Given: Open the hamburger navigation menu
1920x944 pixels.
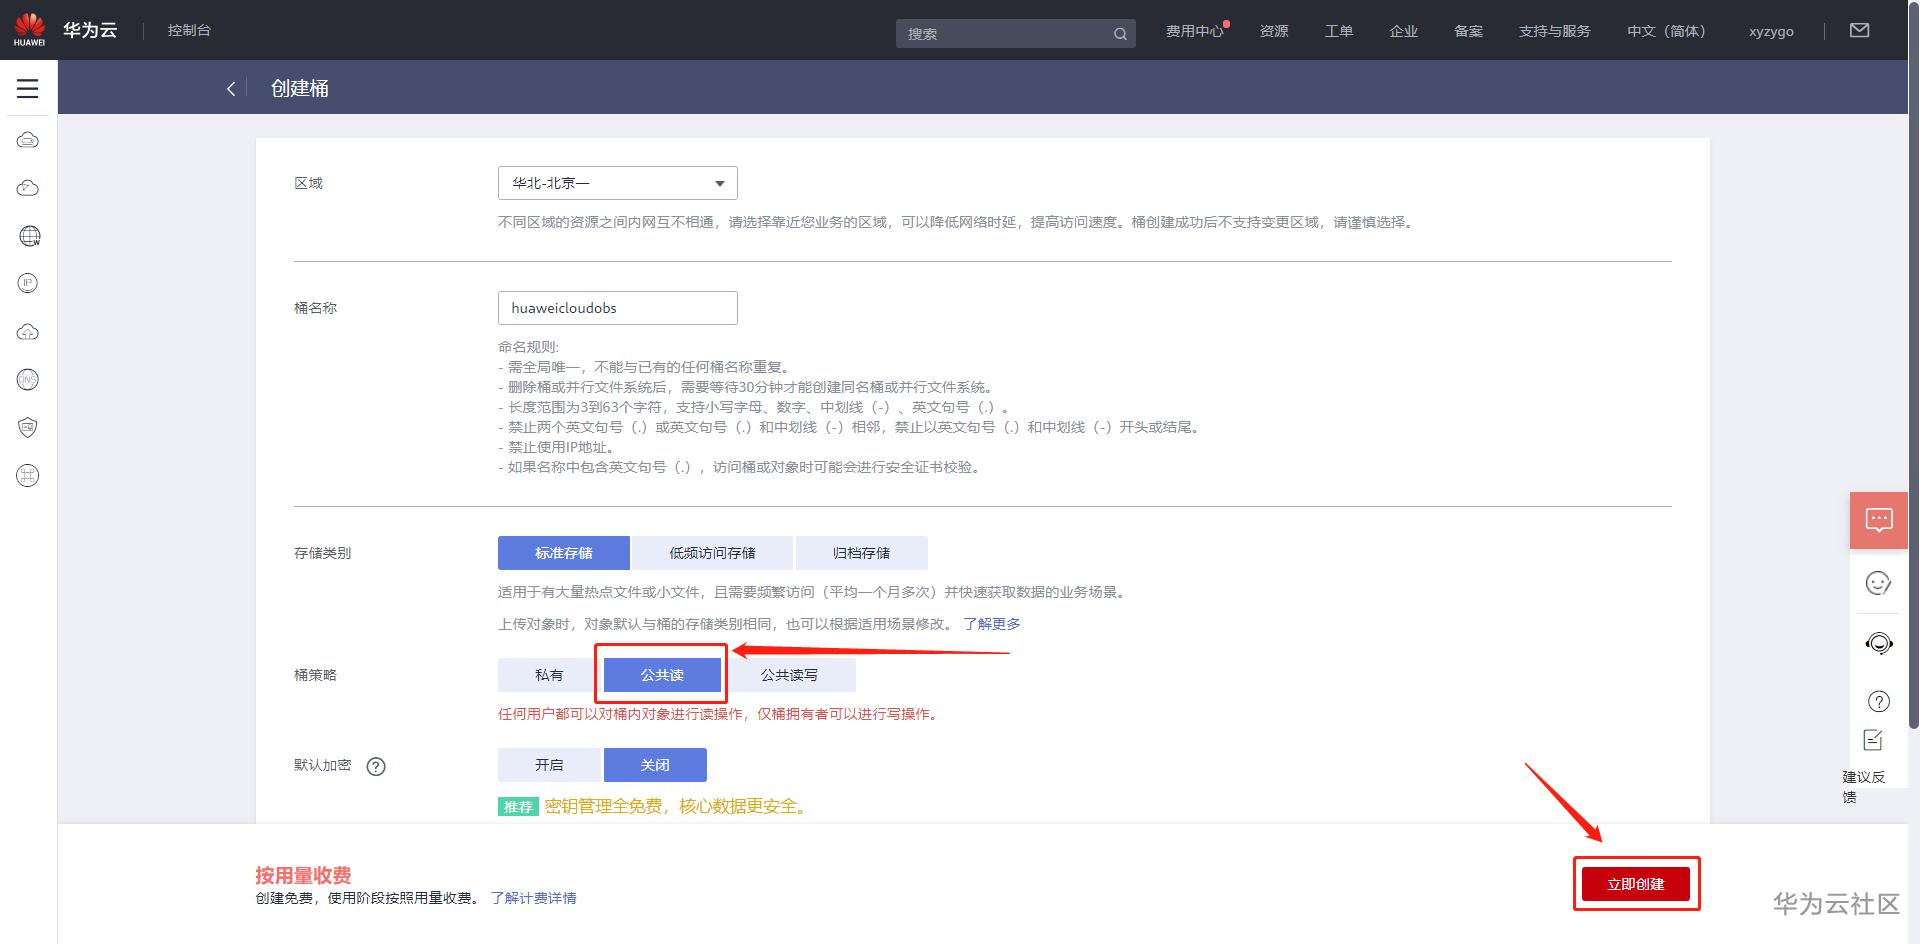Looking at the screenshot, I should [28, 88].
